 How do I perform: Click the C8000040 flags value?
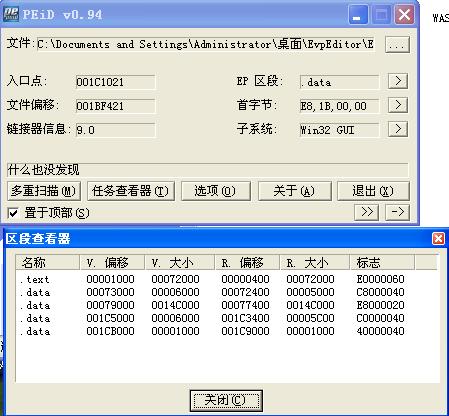pos(380,292)
